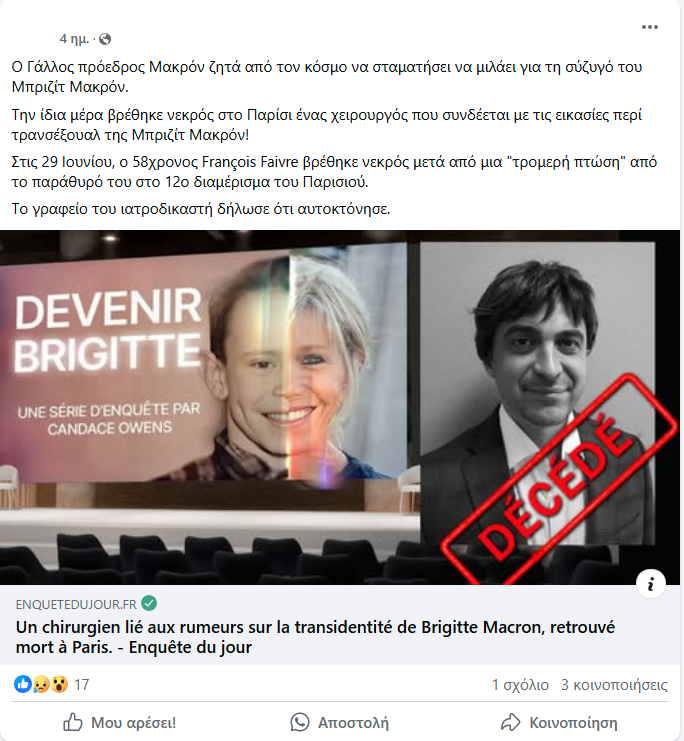Open the three-dot post options menu
The height and width of the screenshot is (741, 684).
(x=649, y=27)
